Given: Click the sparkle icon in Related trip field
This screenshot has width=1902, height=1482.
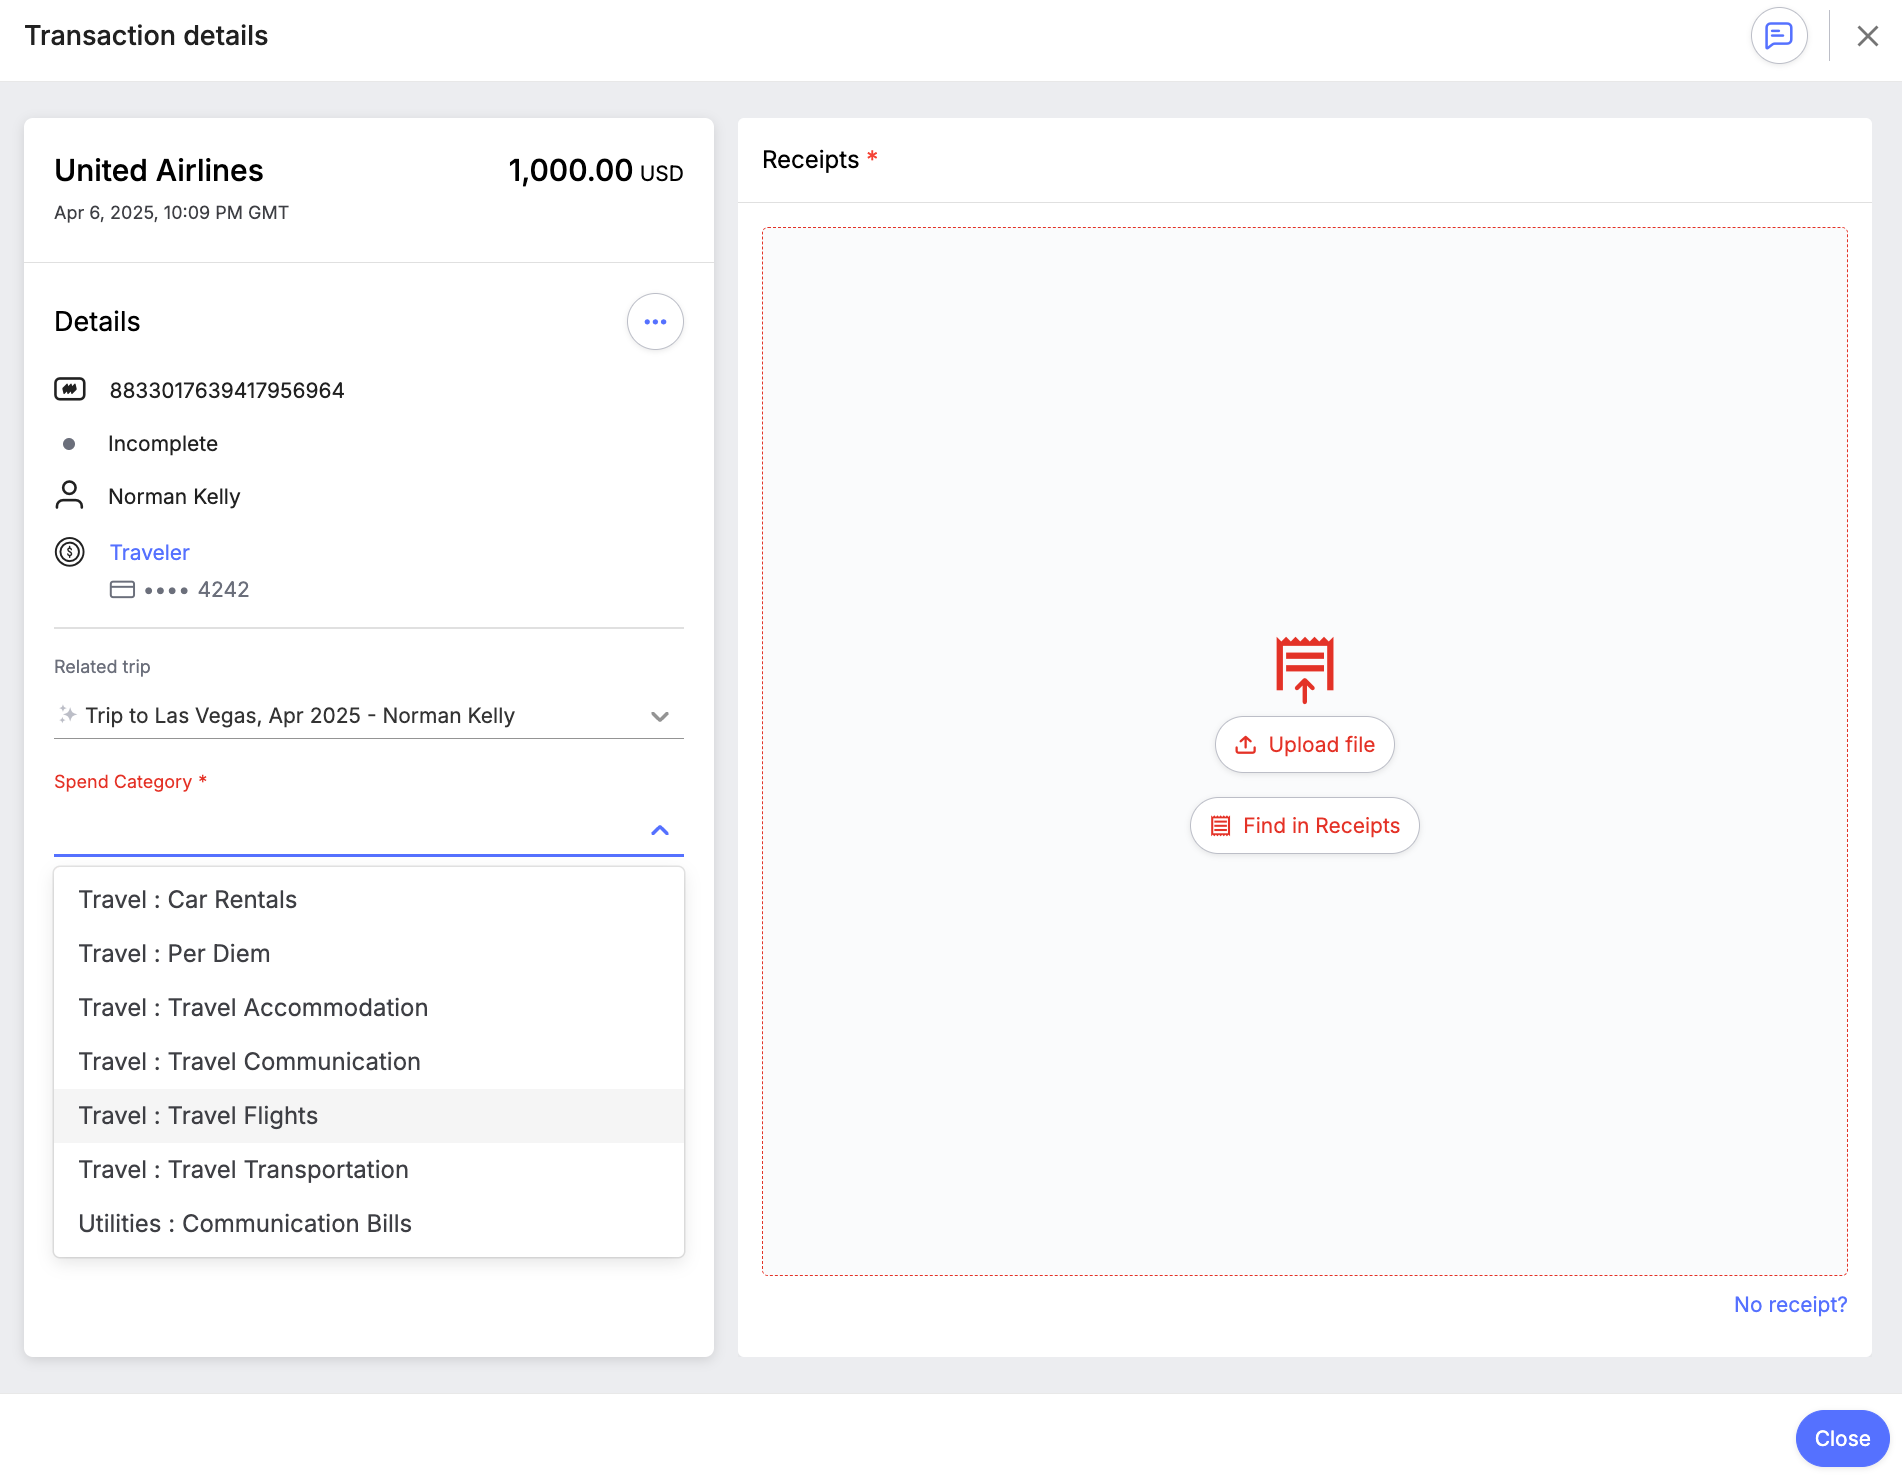Looking at the screenshot, I should point(67,714).
